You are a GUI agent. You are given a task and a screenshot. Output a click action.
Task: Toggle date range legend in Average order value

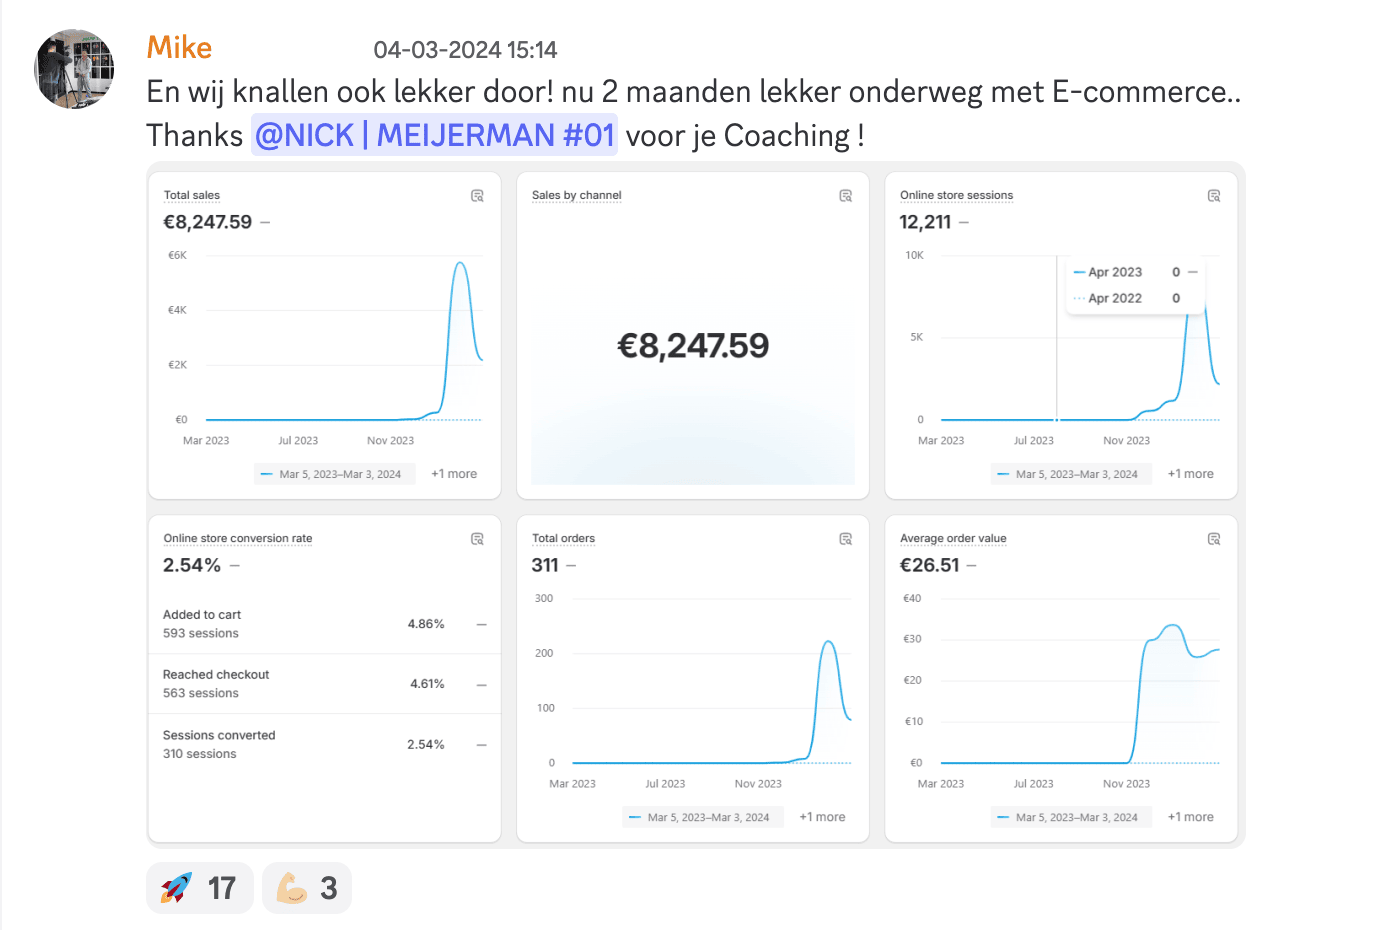1068,817
